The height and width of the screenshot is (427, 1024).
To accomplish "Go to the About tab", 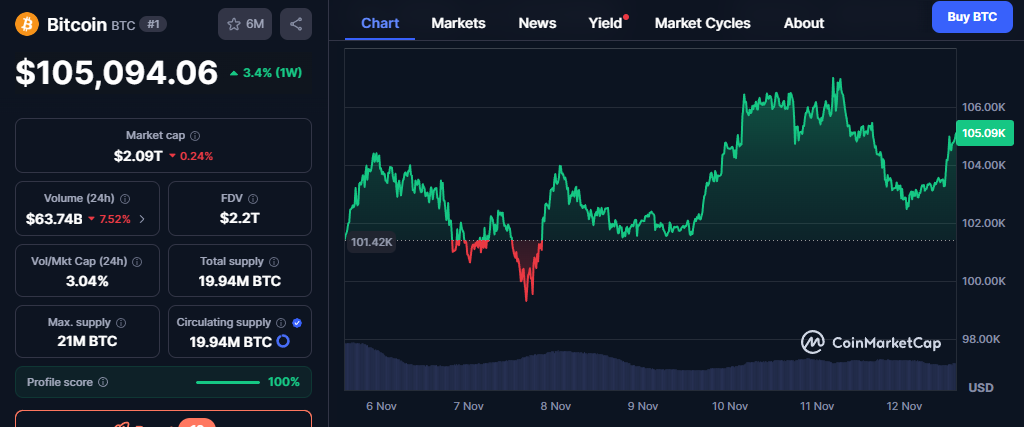I will tap(804, 23).
